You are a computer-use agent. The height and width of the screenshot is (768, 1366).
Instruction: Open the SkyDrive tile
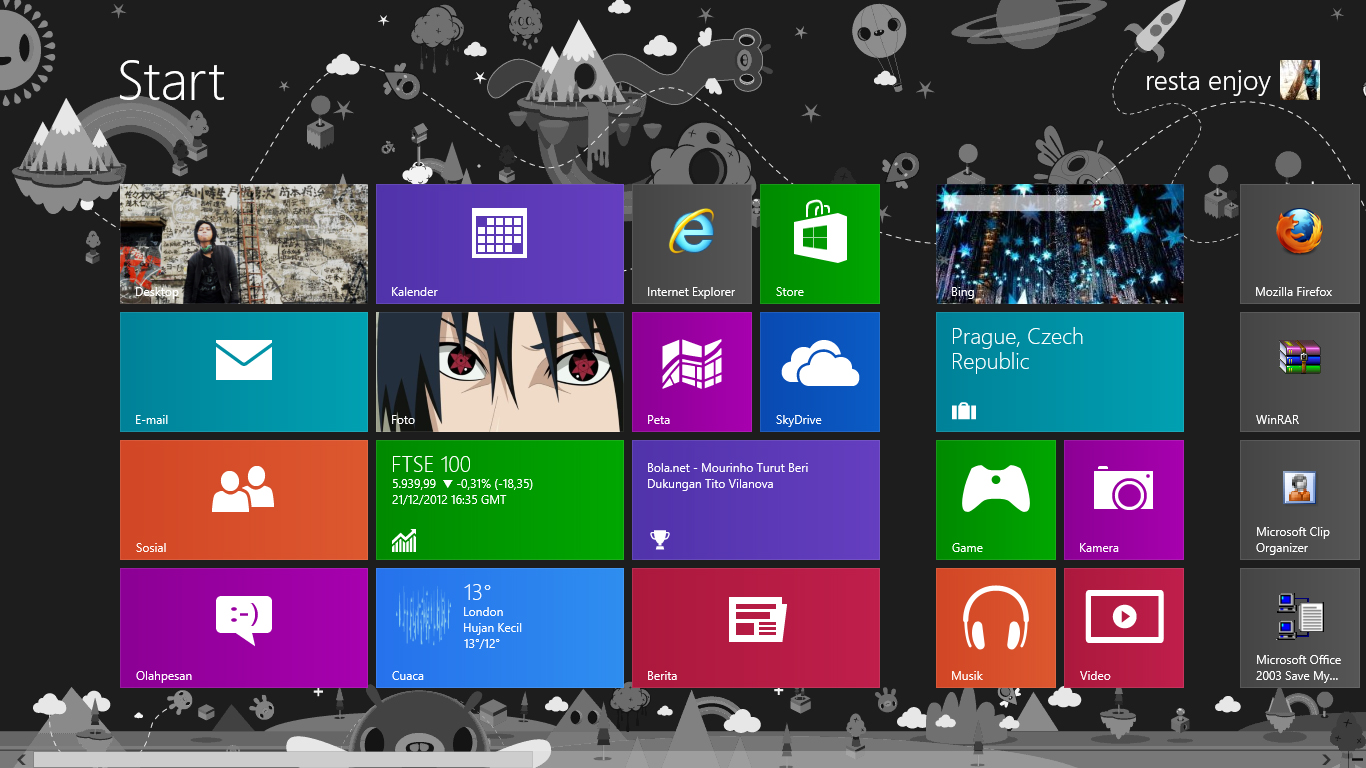tap(820, 372)
